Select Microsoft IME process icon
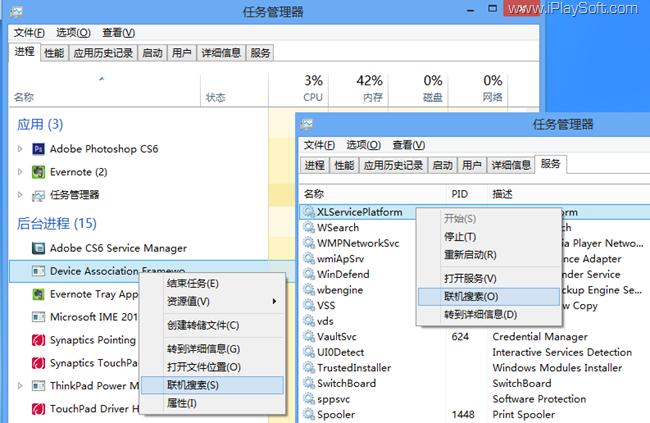The image size is (650, 423). [39, 317]
